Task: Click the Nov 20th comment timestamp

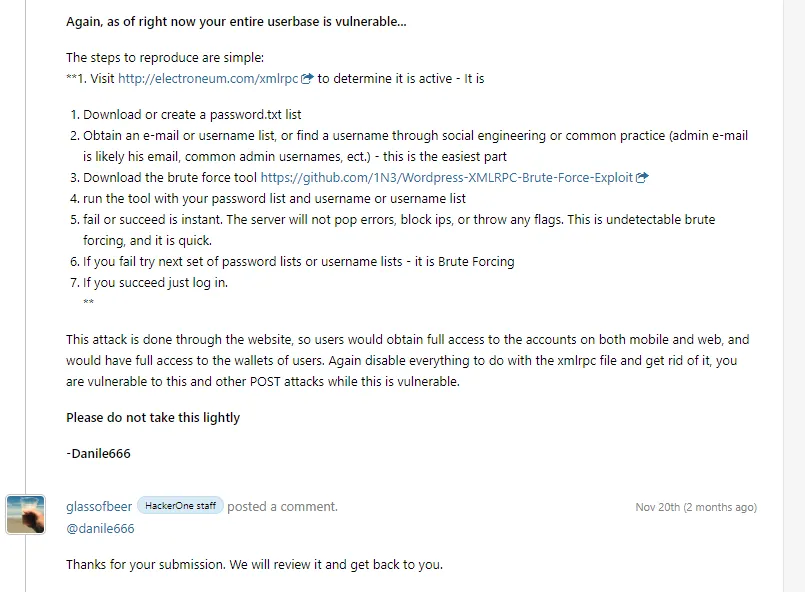Action: click(x=696, y=507)
